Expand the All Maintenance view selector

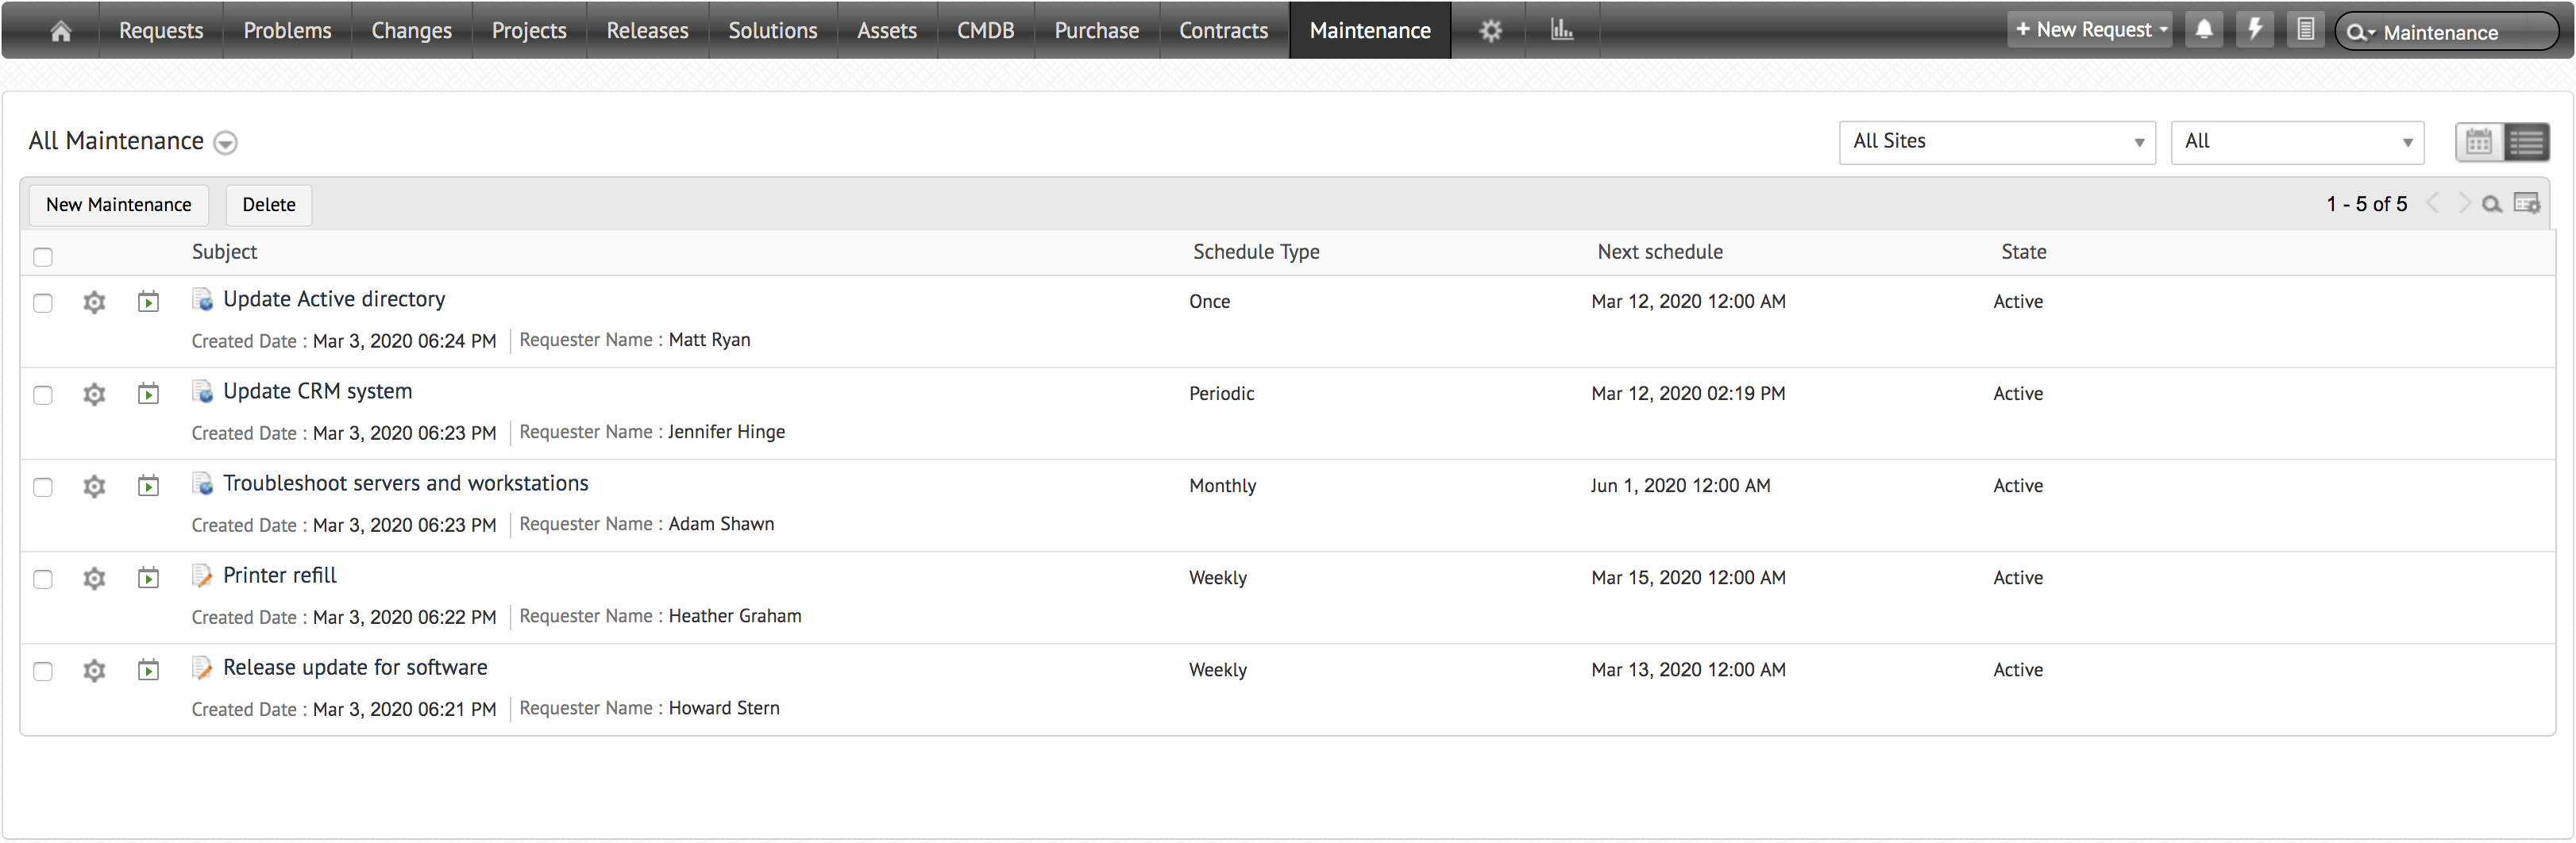(x=226, y=143)
